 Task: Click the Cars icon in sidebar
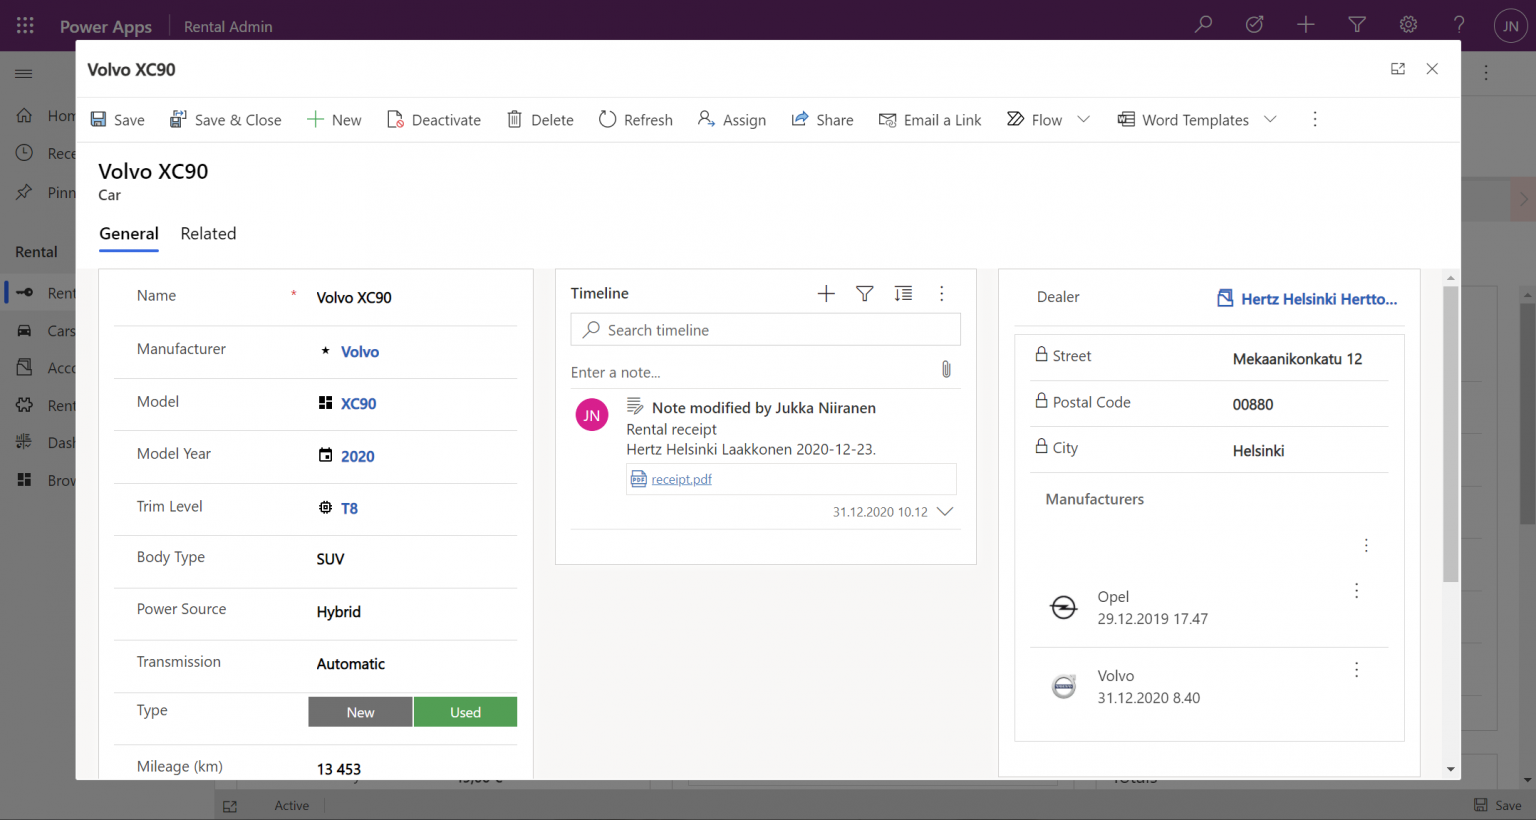click(x=24, y=331)
